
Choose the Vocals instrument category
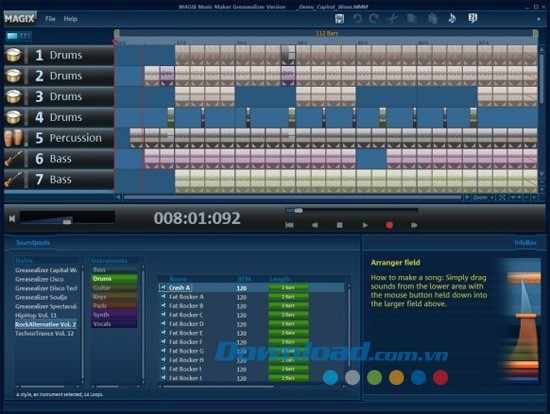point(114,324)
